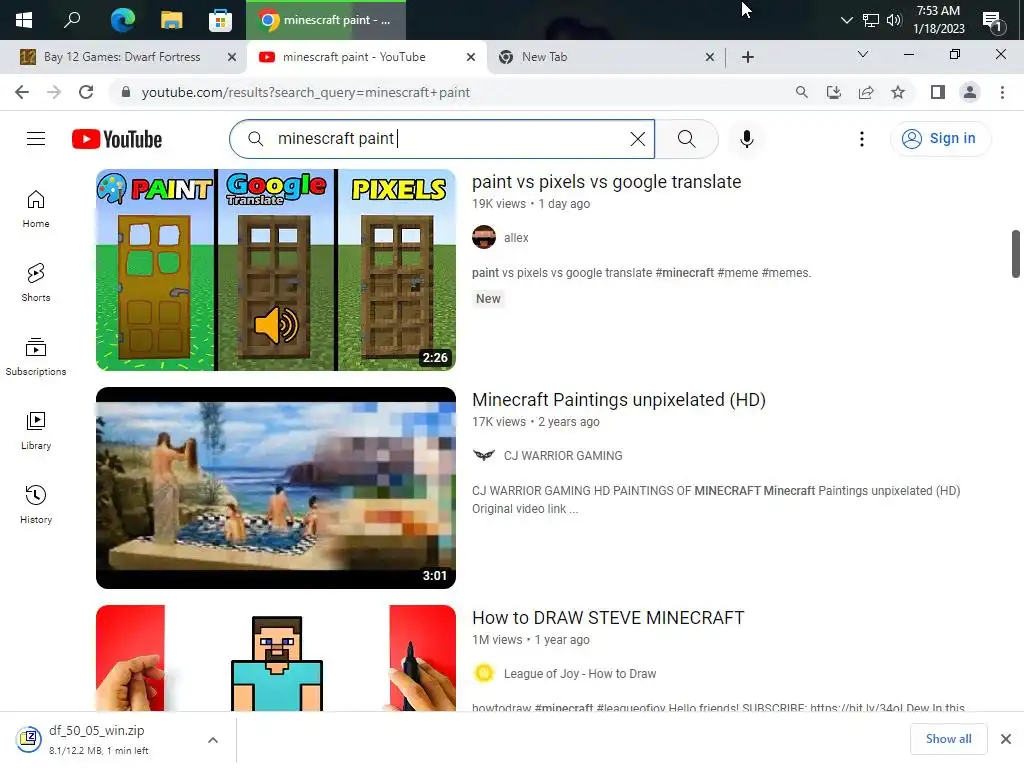Open 'How to DRAW STEVE MINECRAFT' video title
The width and height of the screenshot is (1024, 768).
point(608,618)
